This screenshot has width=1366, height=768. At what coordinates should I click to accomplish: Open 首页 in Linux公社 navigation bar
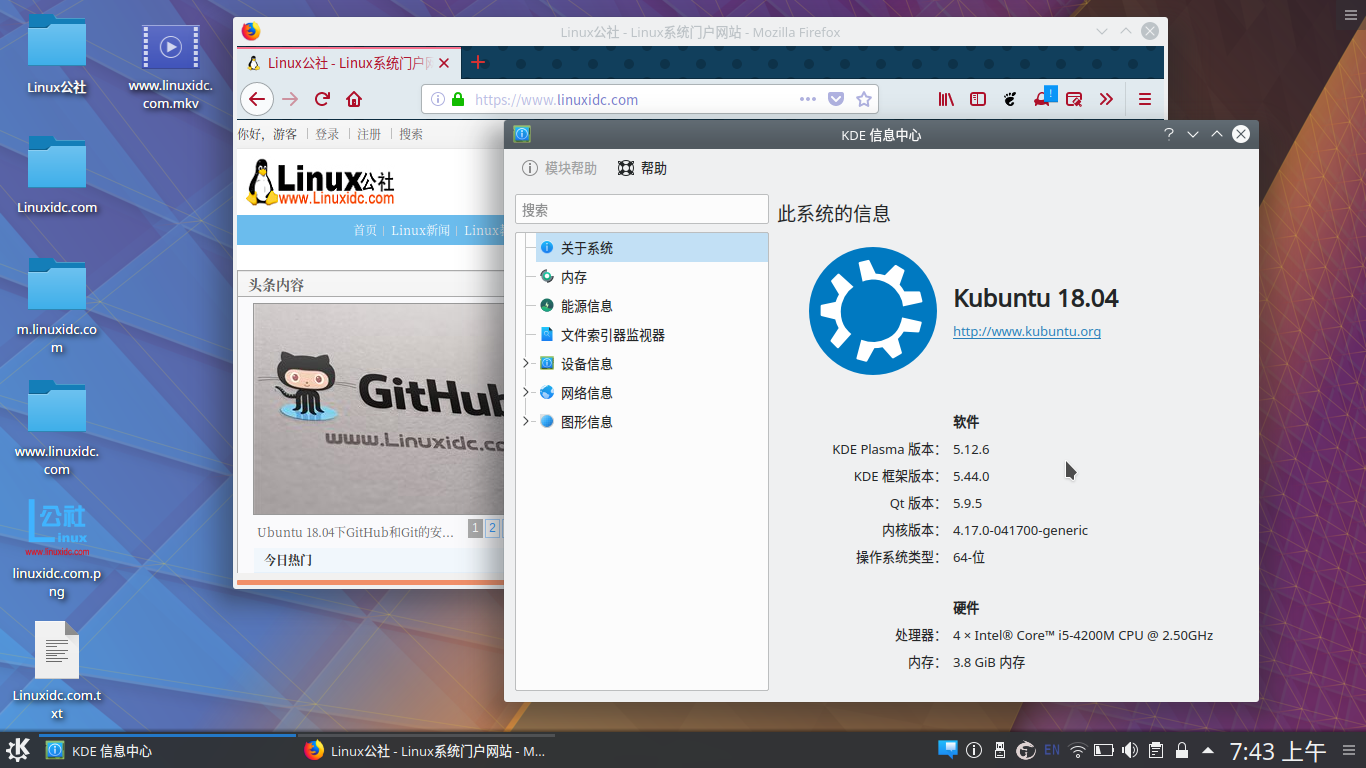coord(365,230)
